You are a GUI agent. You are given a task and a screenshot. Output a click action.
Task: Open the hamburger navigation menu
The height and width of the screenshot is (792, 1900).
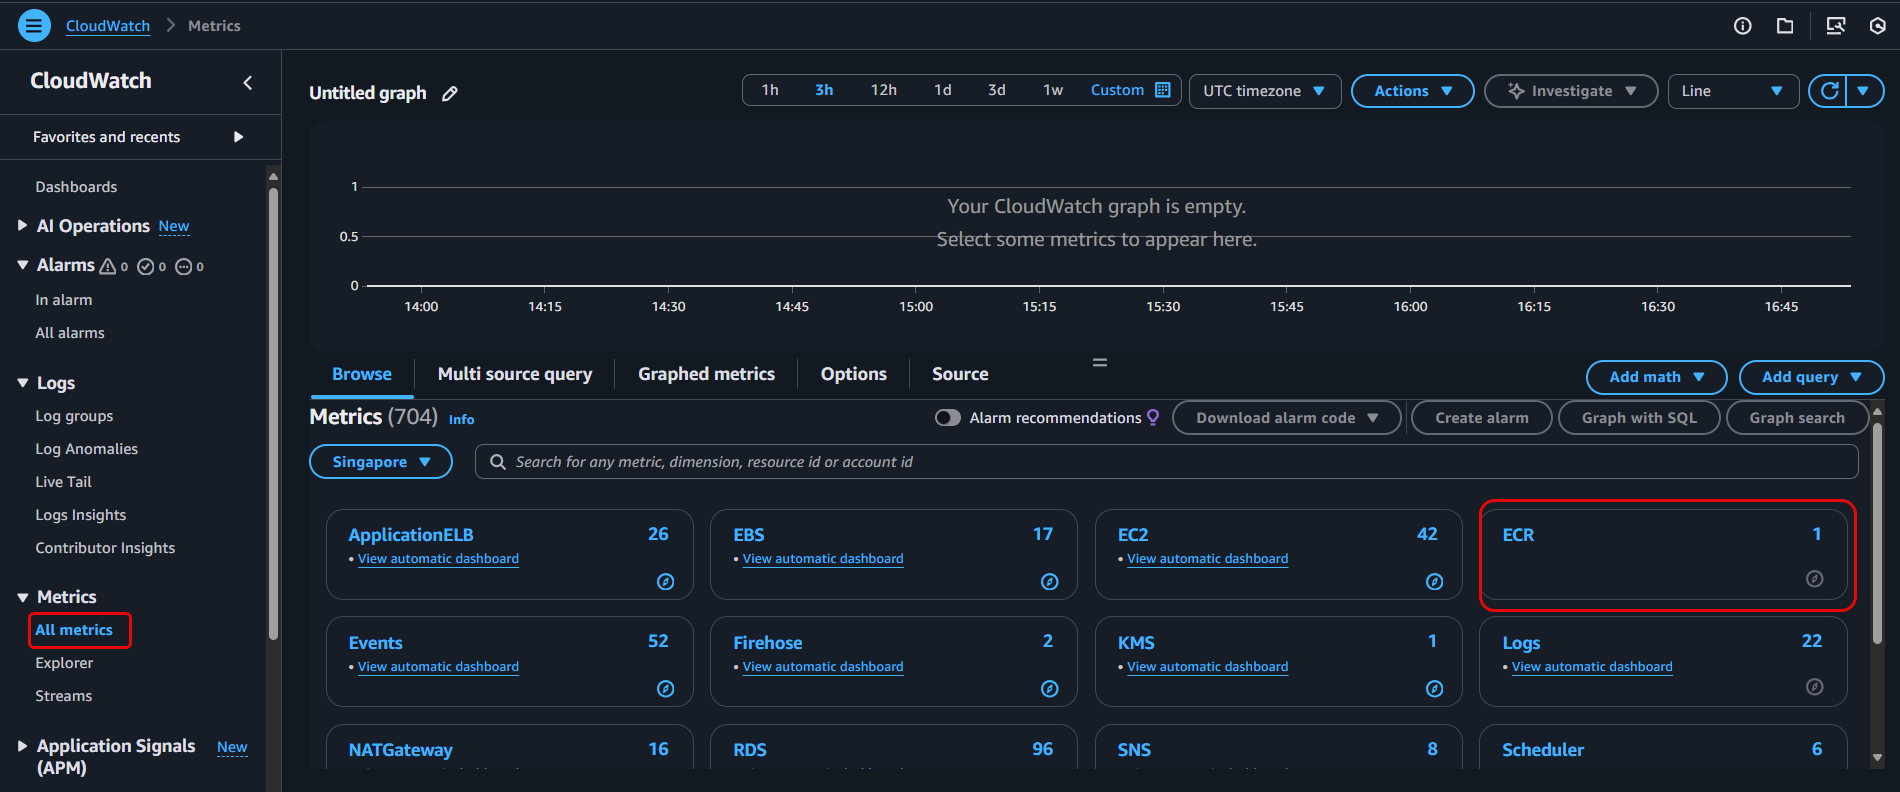(34, 25)
